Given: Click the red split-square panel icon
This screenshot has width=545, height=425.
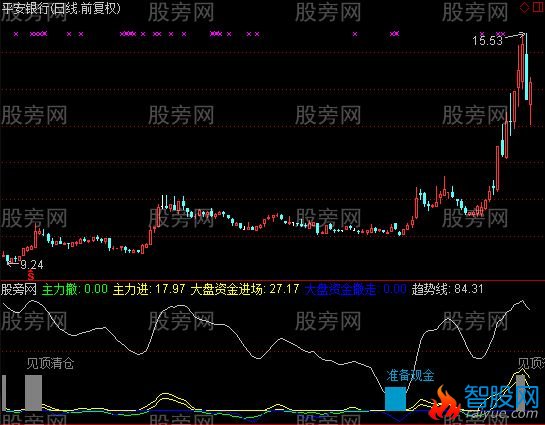Looking at the screenshot, I should tap(538, 7).
